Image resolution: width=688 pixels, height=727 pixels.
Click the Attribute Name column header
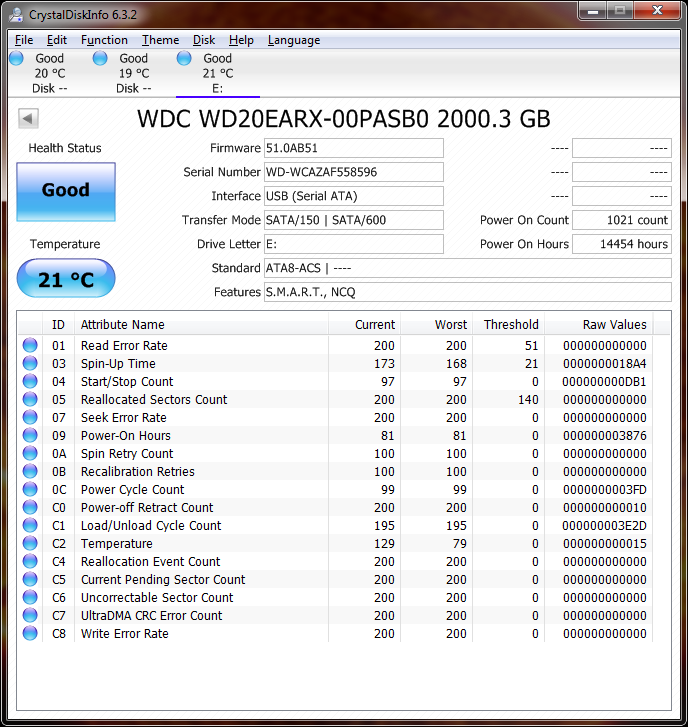click(x=201, y=325)
